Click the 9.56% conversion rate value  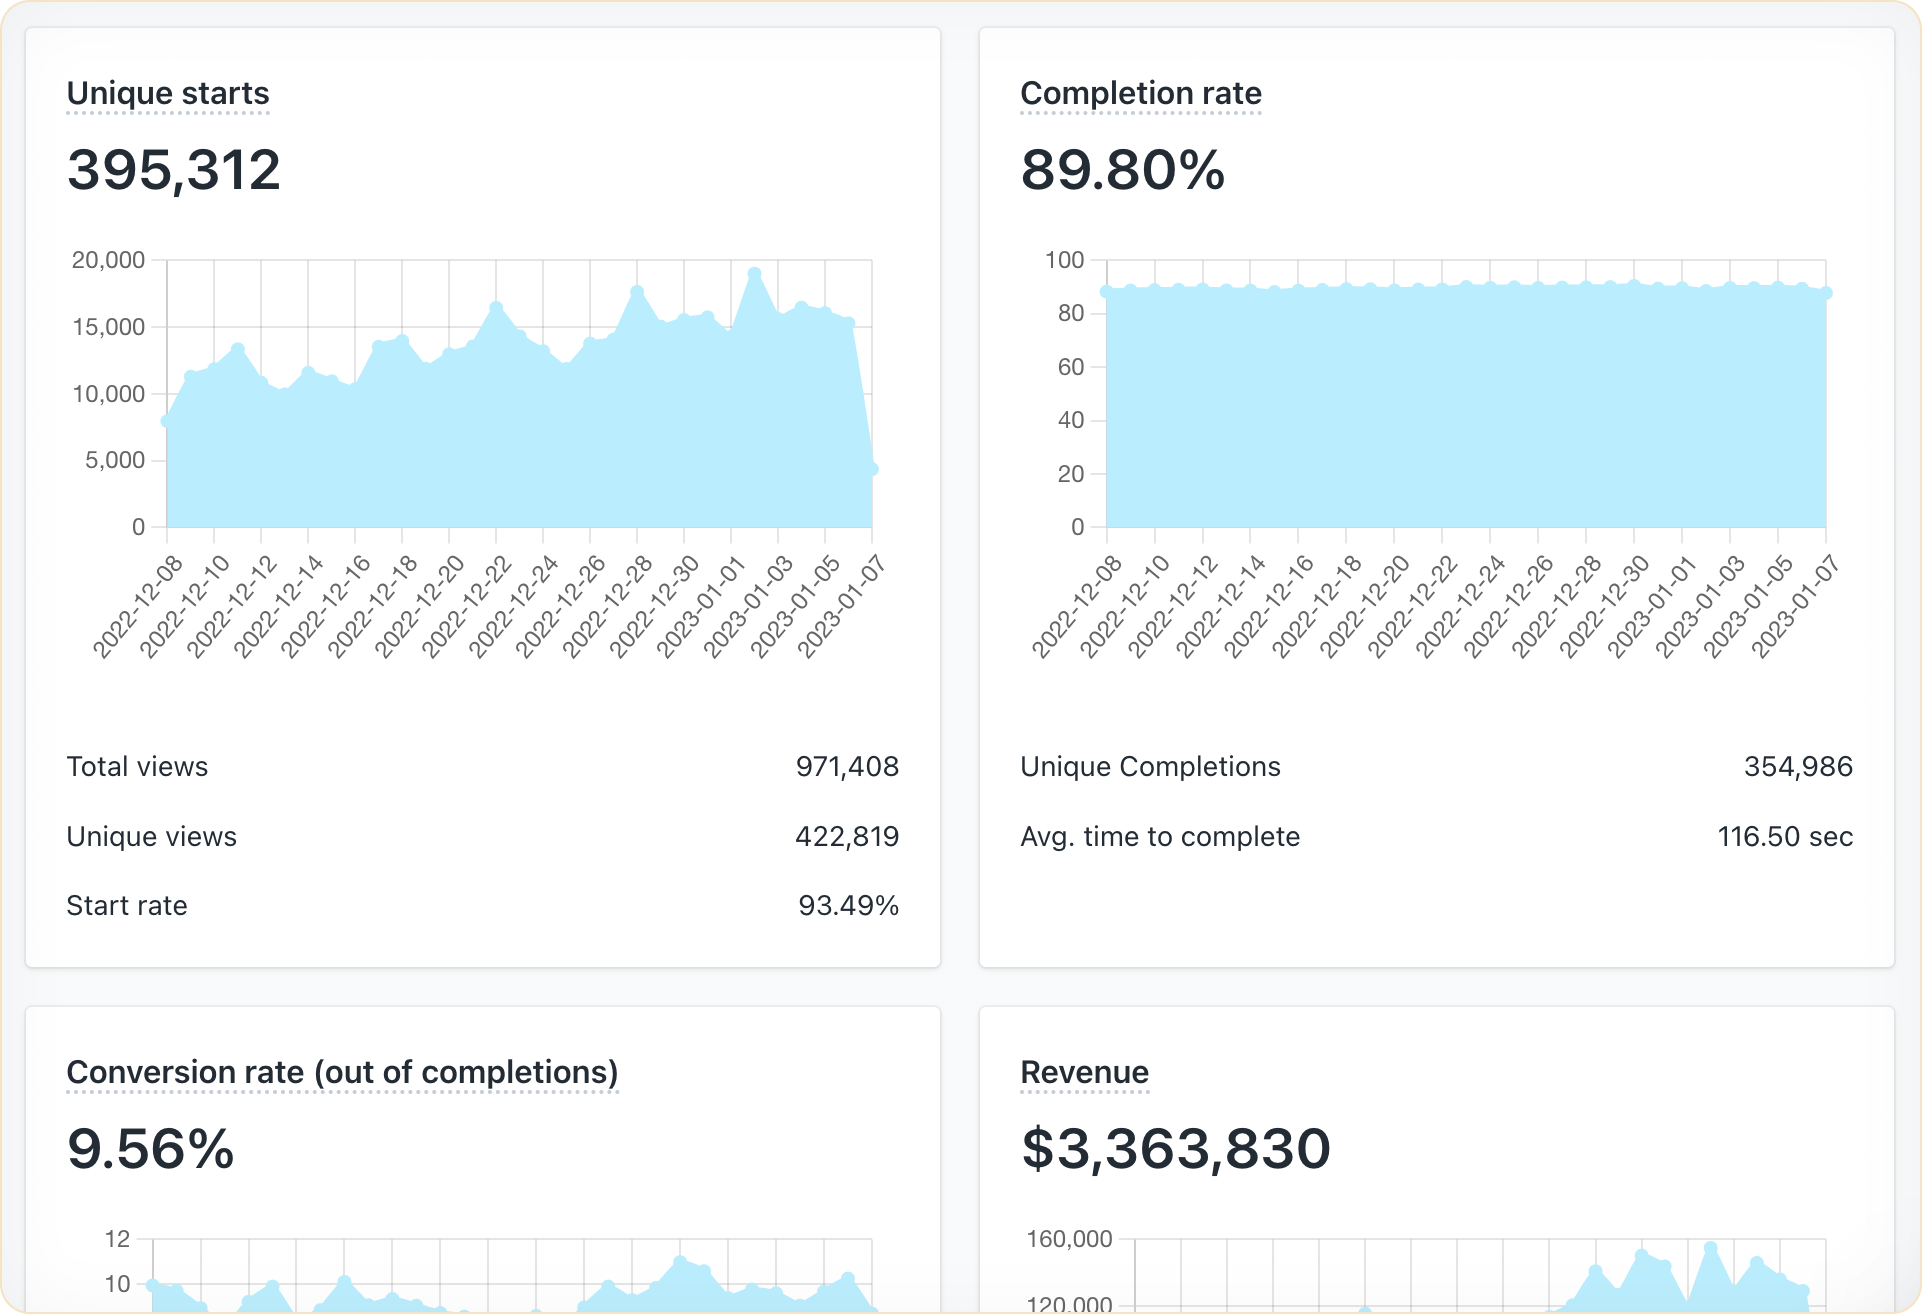tap(150, 1149)
